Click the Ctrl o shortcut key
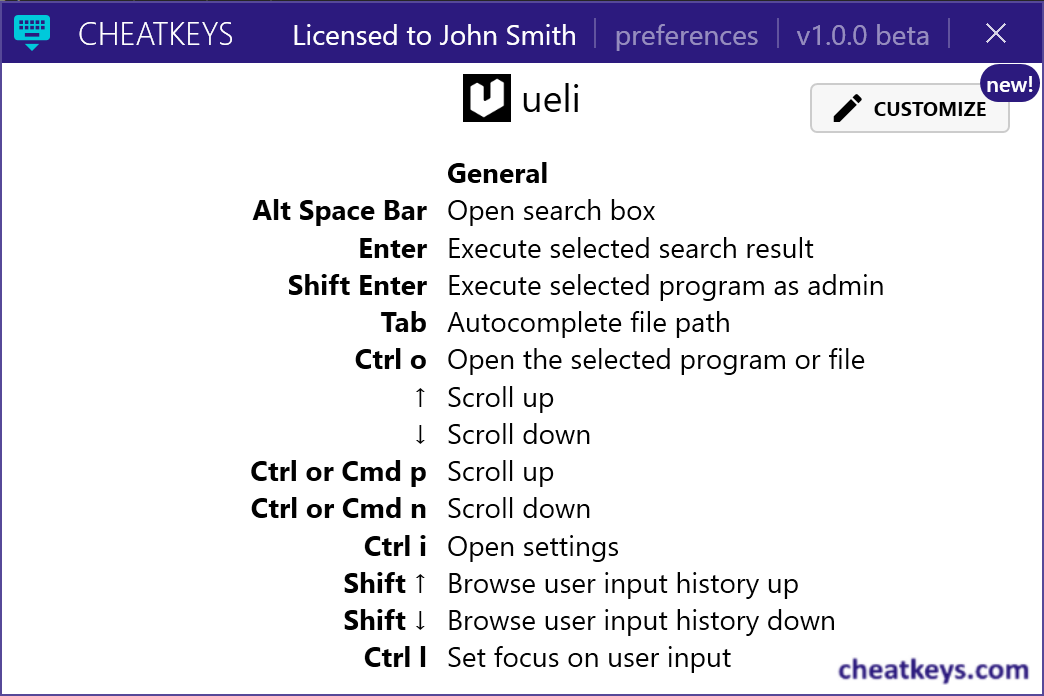Image resolution: width=1044 pixels, height=696 pixels. 390,360
